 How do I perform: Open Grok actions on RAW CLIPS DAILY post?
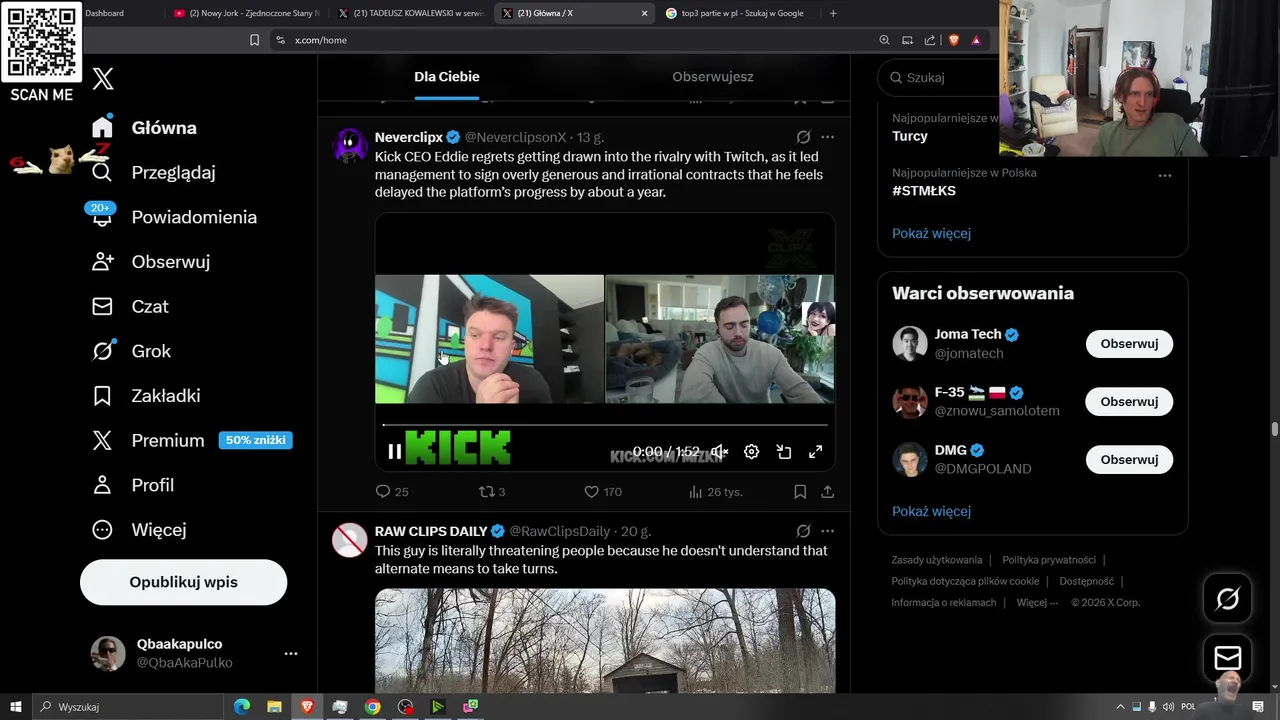click(803, 531)
